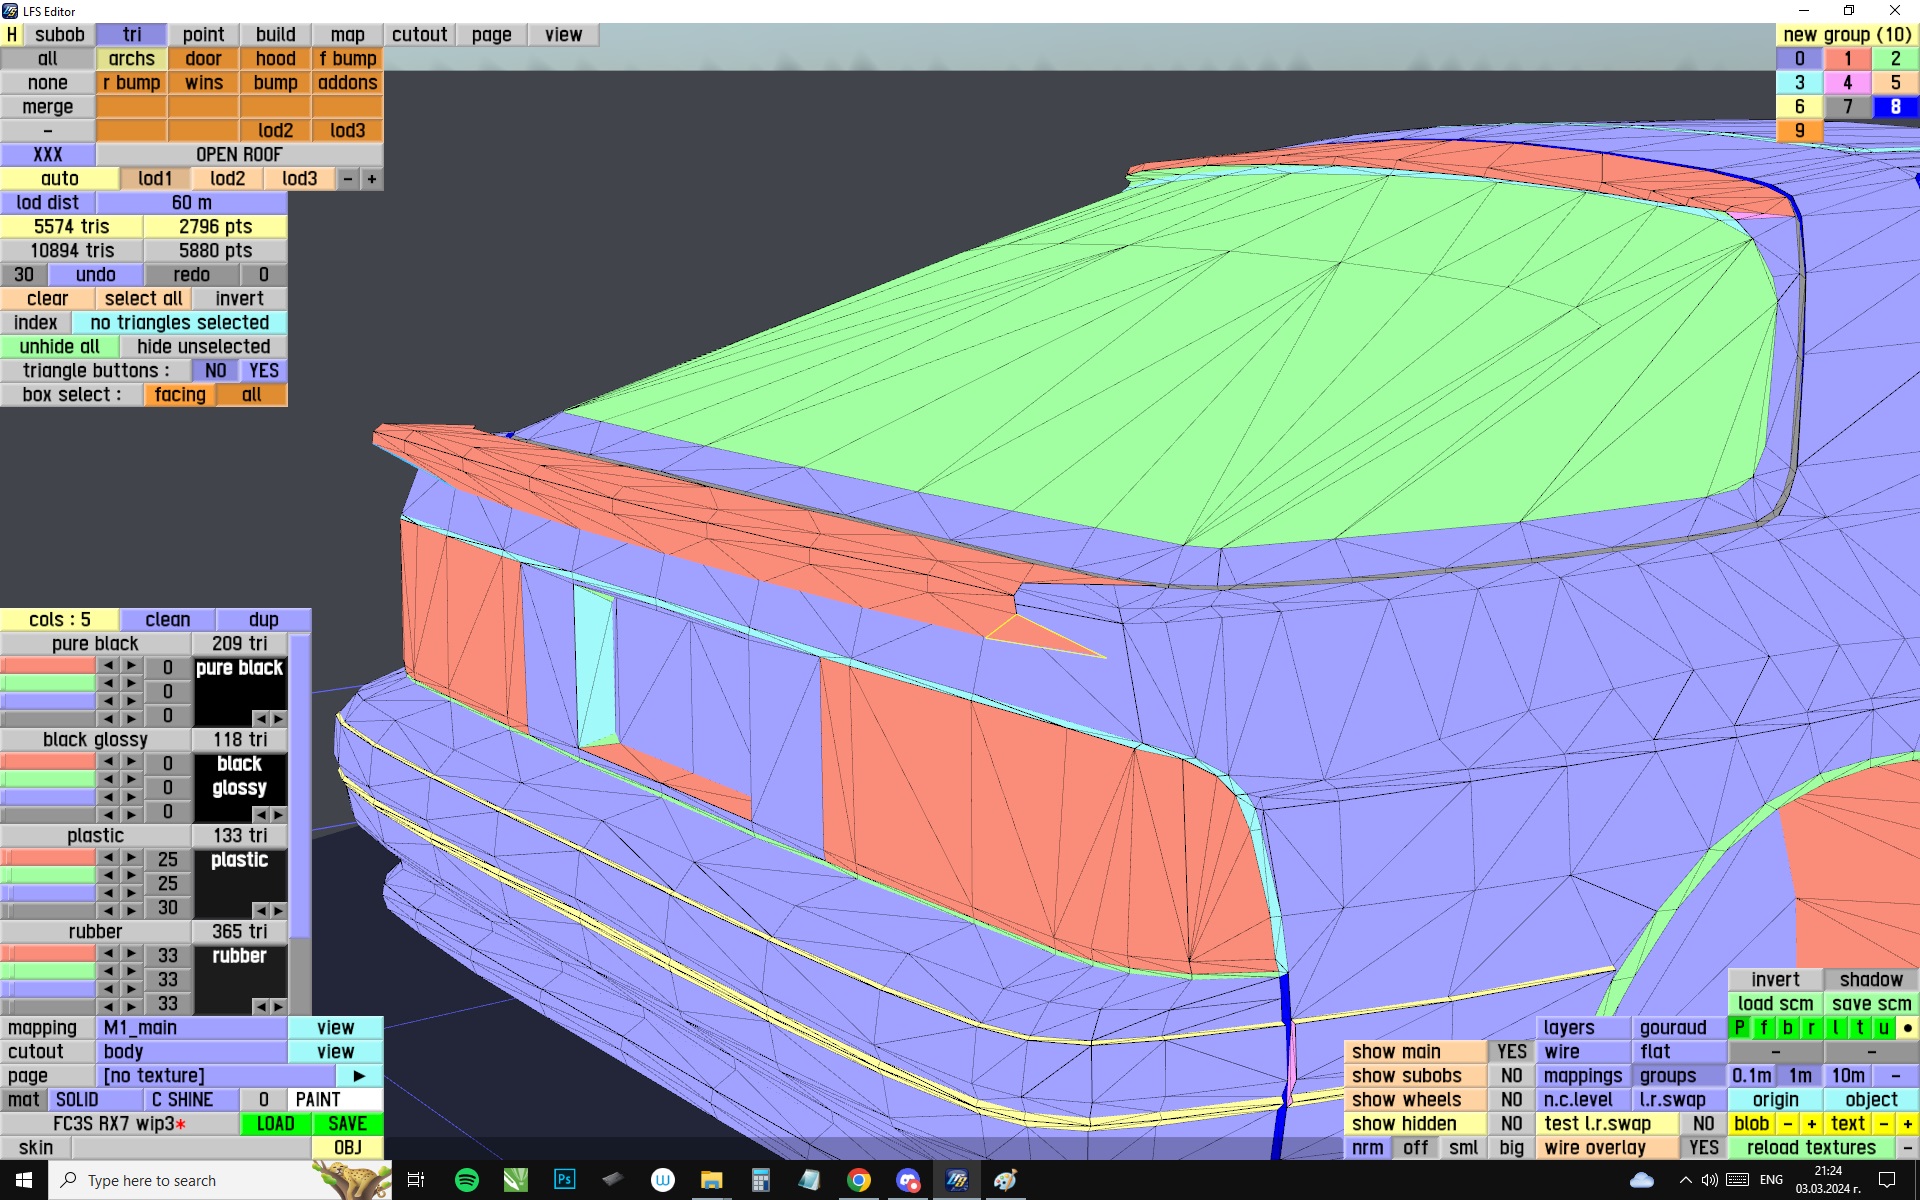Switch to the build tab
Viewport: 1920px width, 1200px height.
(275, 35)
